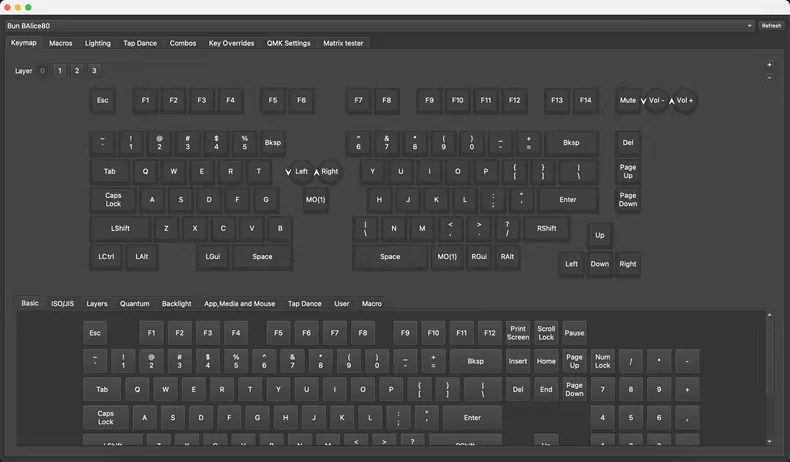Image resolution: width=790 pixels, height=462 pixels.
Task: Pick the Scroll Lock keycode
Action: [546, 333]
